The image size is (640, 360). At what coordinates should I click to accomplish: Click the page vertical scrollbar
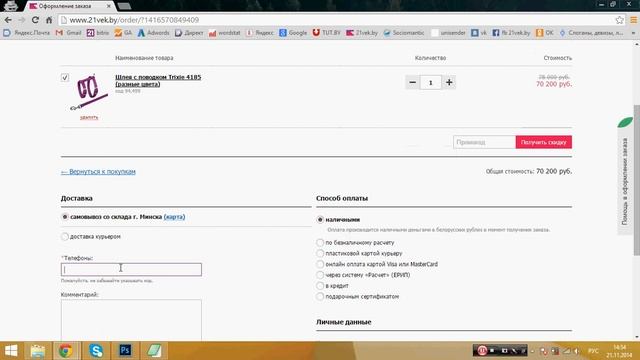click(636, 180)
